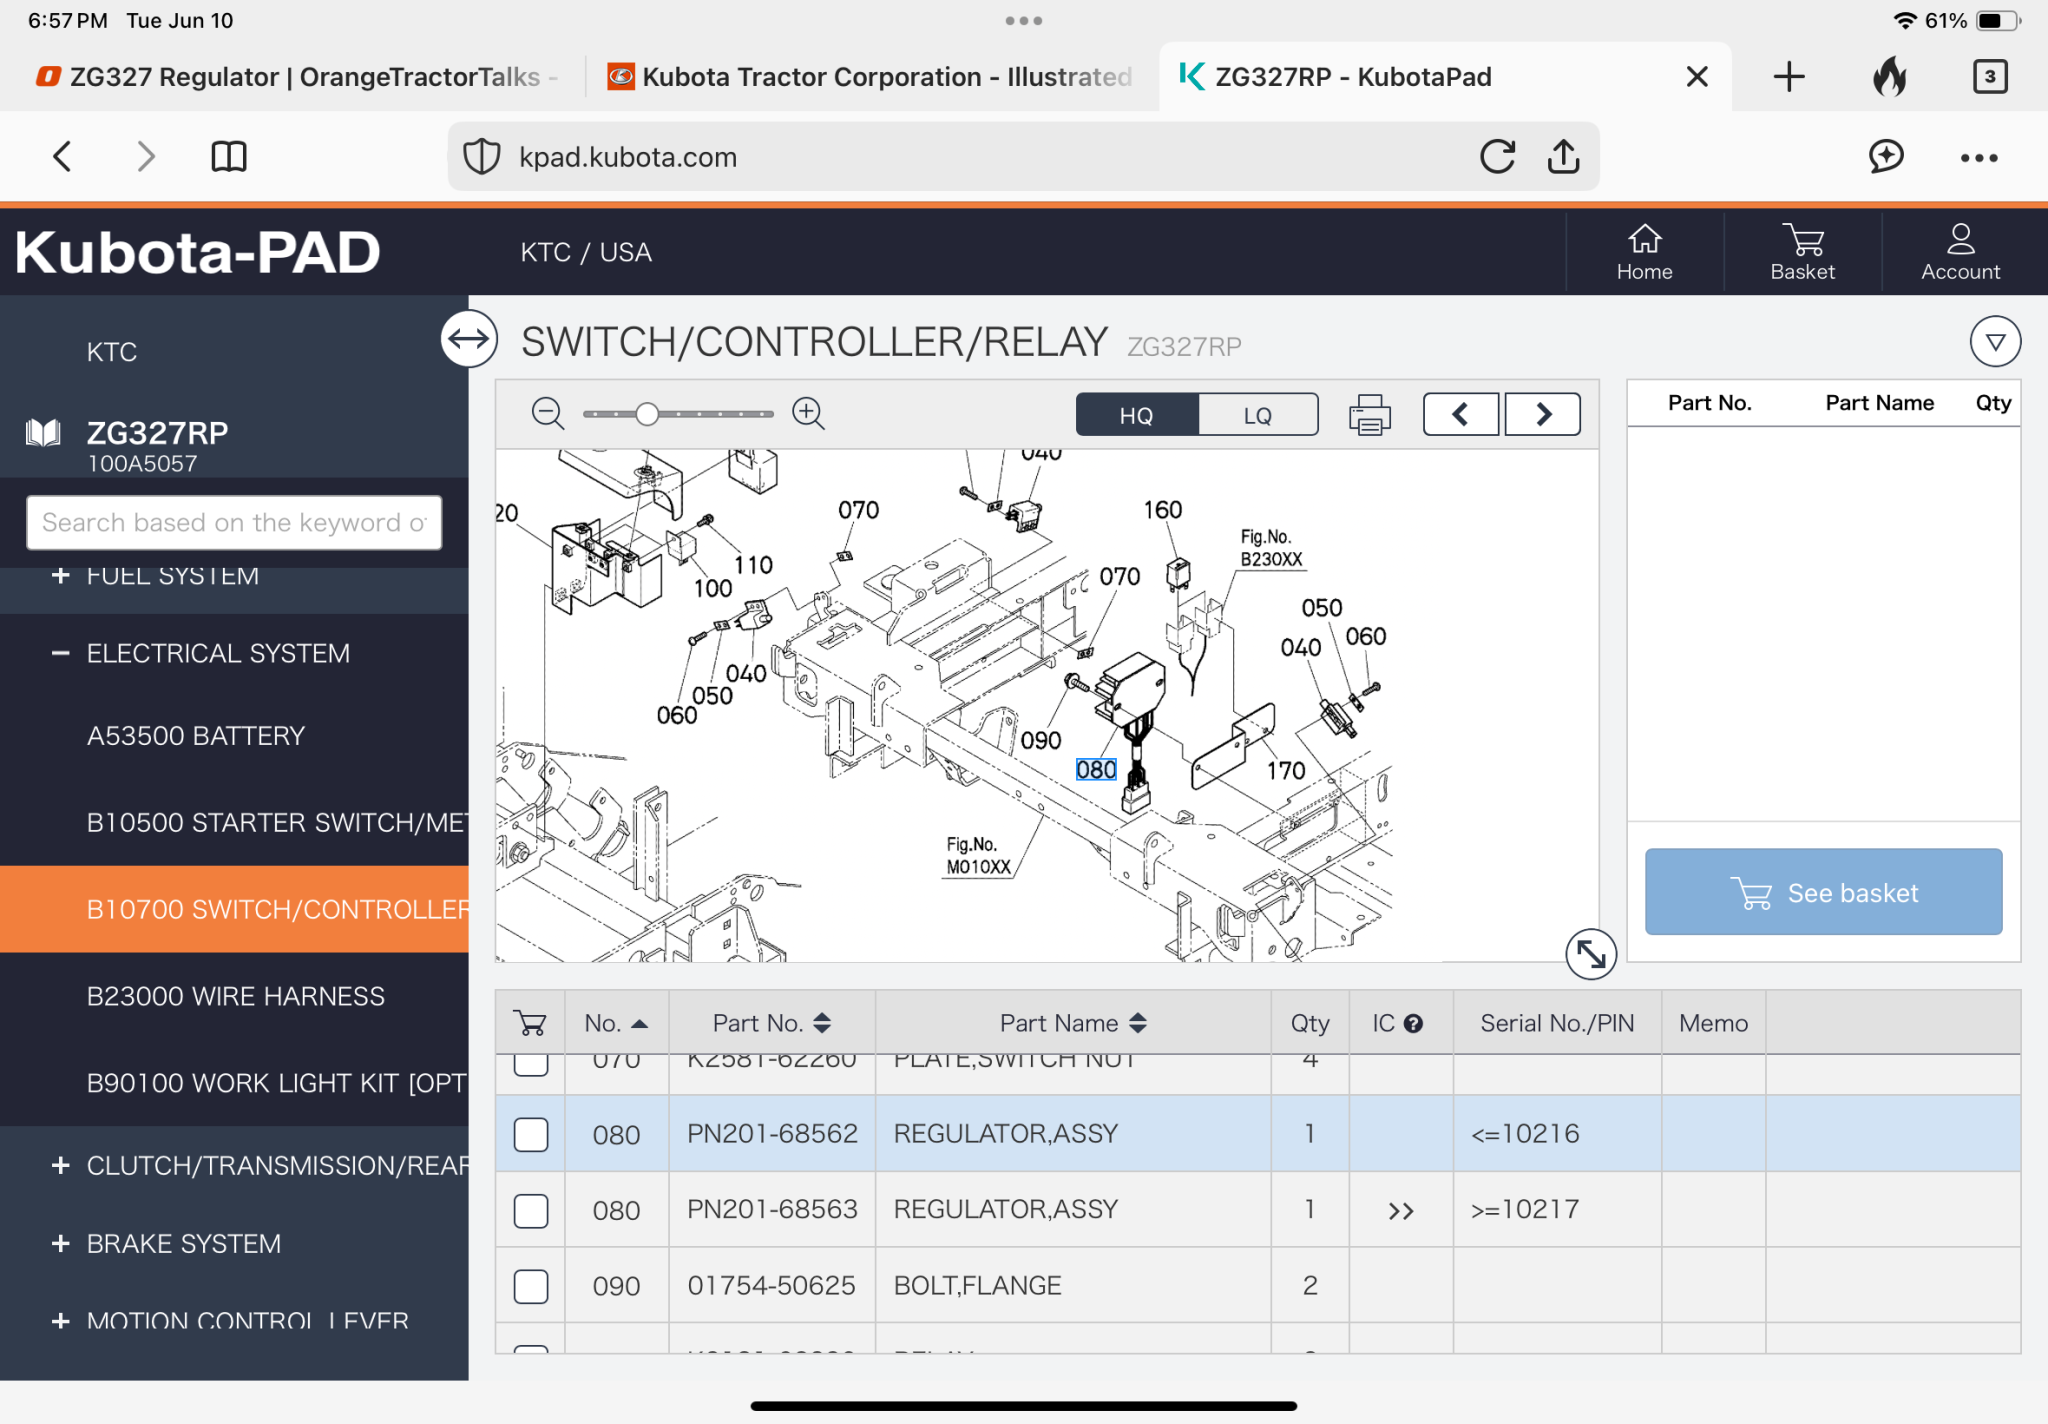Check the box for 01754-50625 bolt
Image resolution: width=2048 pixels, height=1424 pixels.
[531, 1286]
